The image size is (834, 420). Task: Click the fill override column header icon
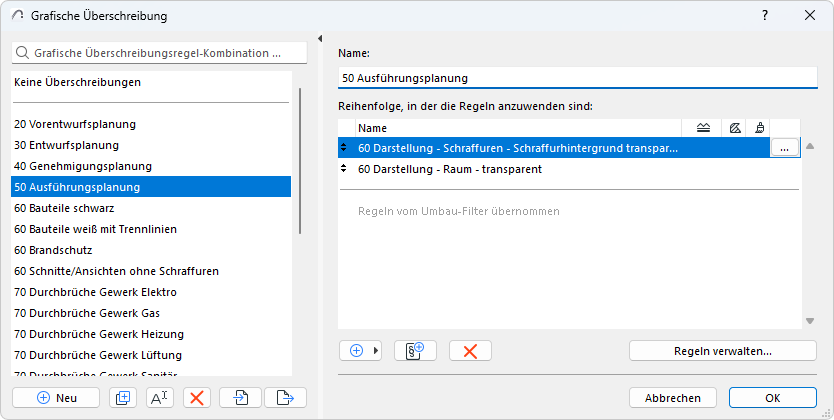(735, 128)
